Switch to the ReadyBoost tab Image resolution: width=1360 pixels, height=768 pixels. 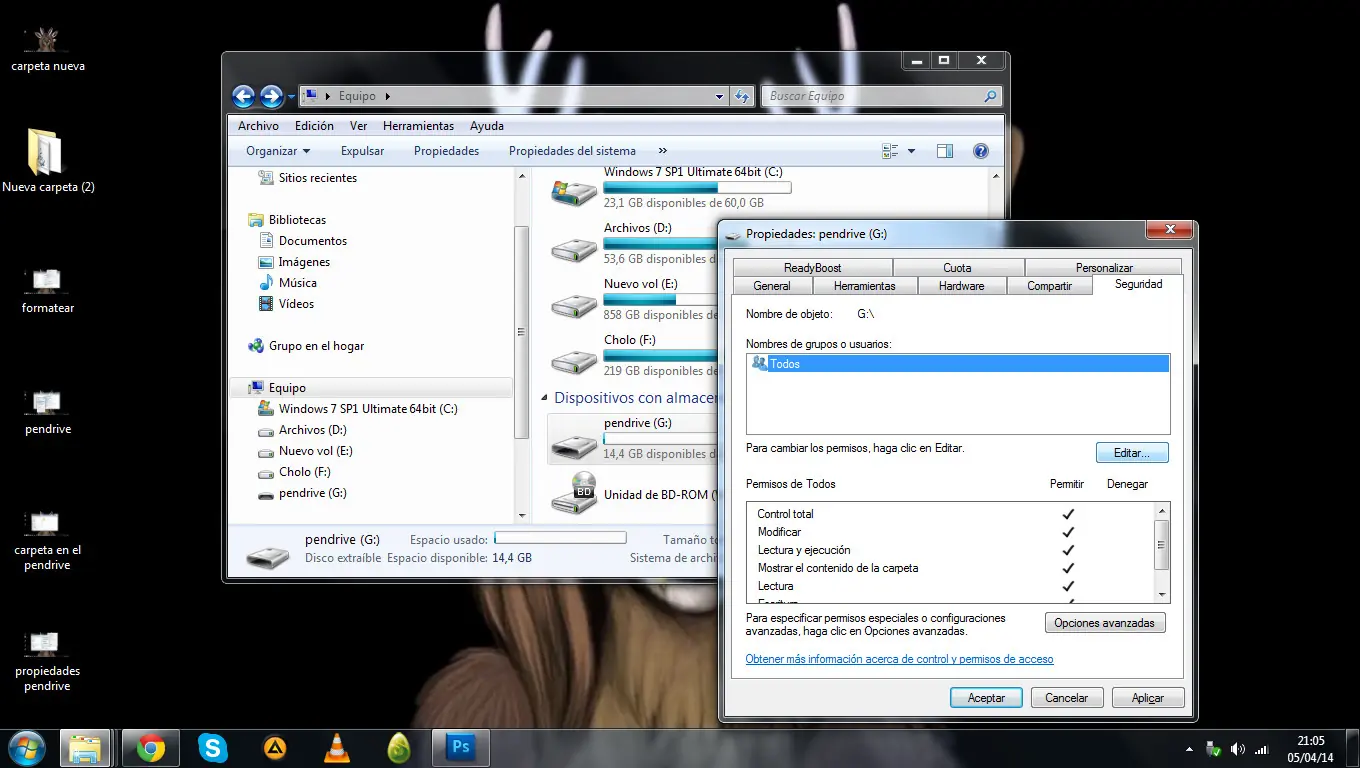pyautogui.click(x=813, y=268)
